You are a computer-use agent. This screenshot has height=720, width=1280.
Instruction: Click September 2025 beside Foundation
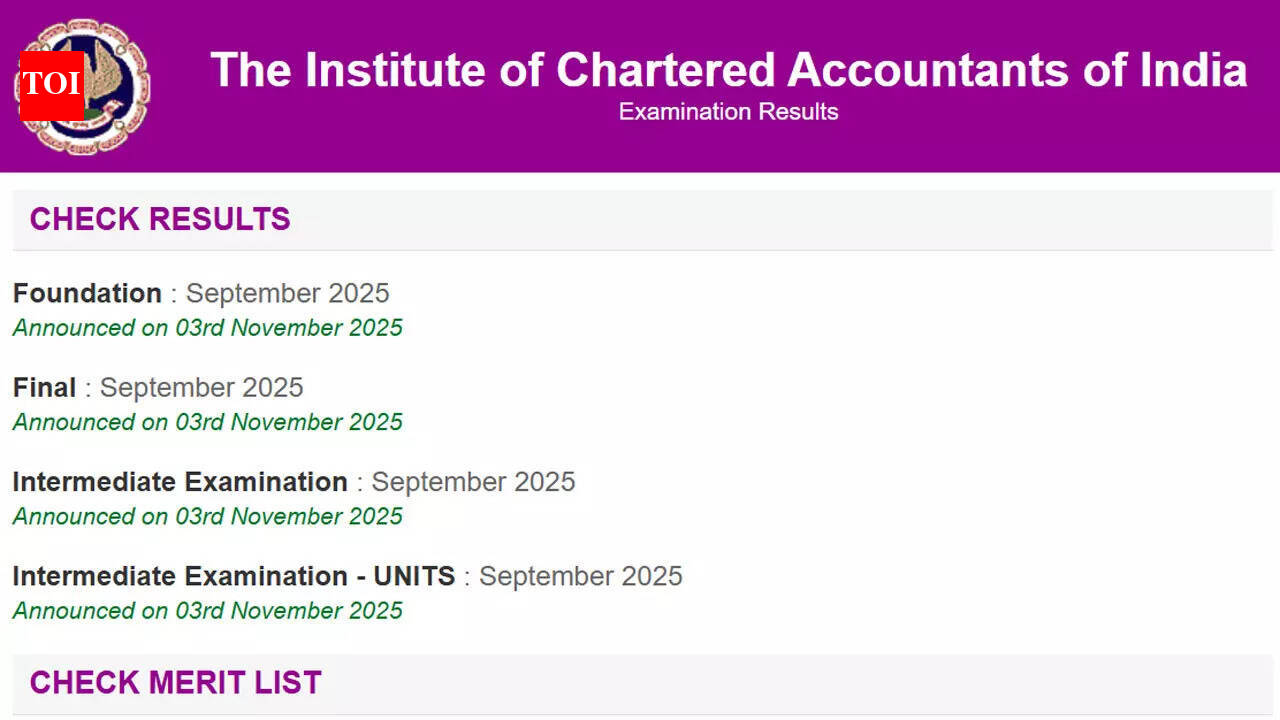pos(287,293)
